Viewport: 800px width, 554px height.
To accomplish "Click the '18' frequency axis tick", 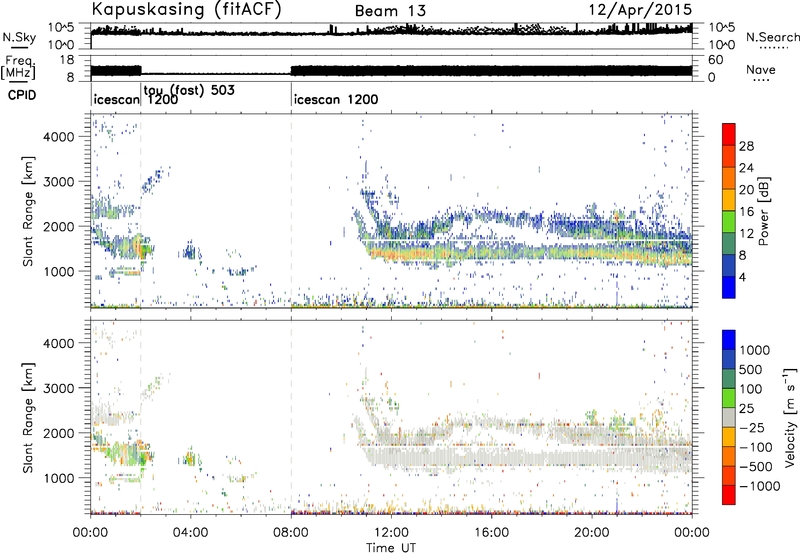I will (x=67, y=60).
